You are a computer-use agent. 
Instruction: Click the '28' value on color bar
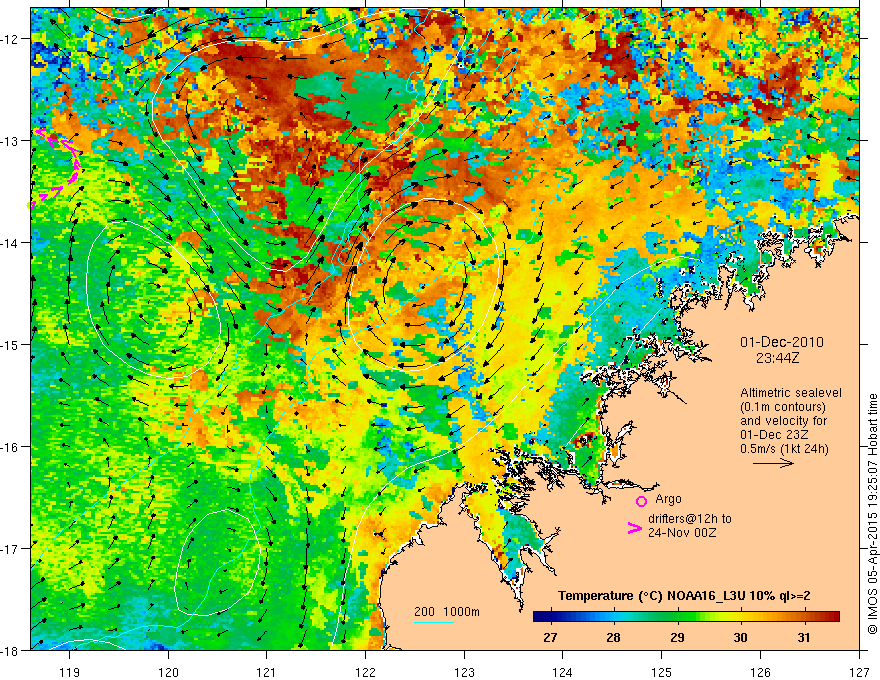coord(613,637)
